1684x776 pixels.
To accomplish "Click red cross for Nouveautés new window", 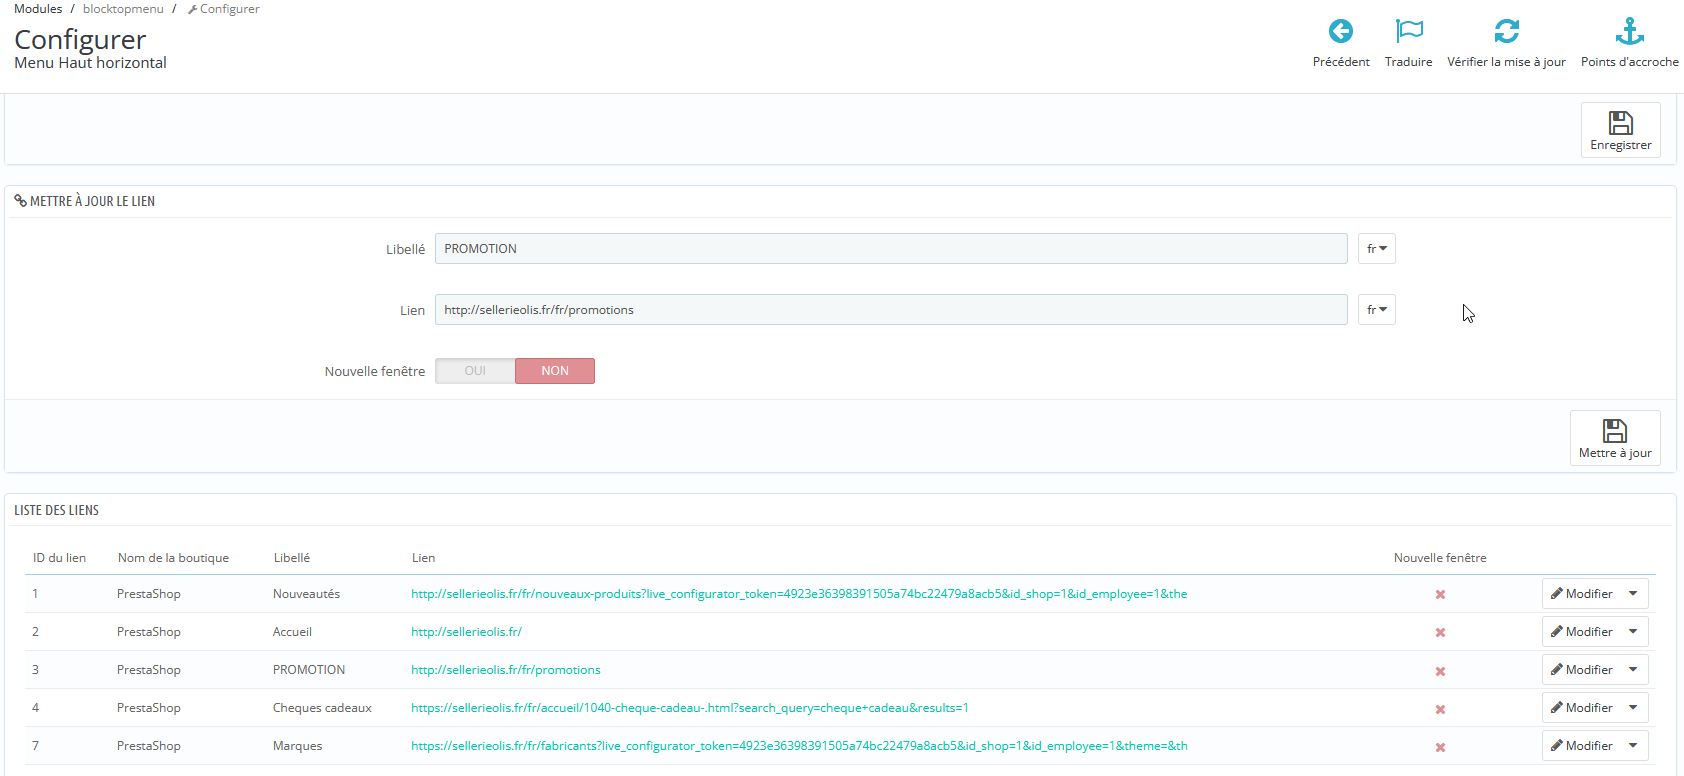I will click(1440, 594).
